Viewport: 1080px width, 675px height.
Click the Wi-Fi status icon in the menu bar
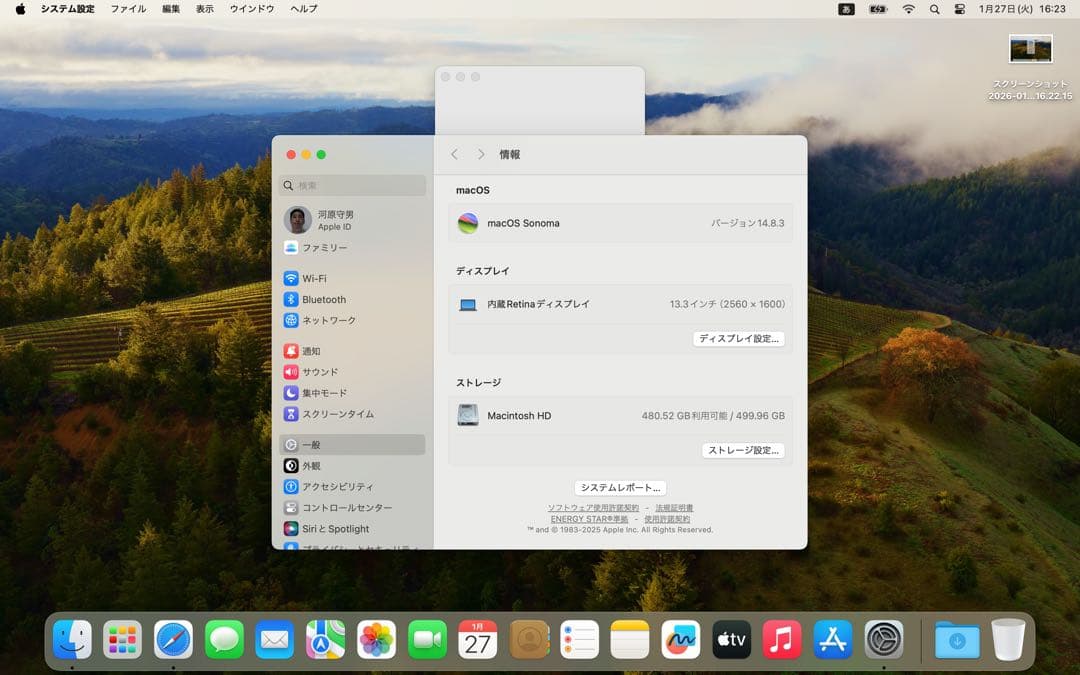coord(908,9)
